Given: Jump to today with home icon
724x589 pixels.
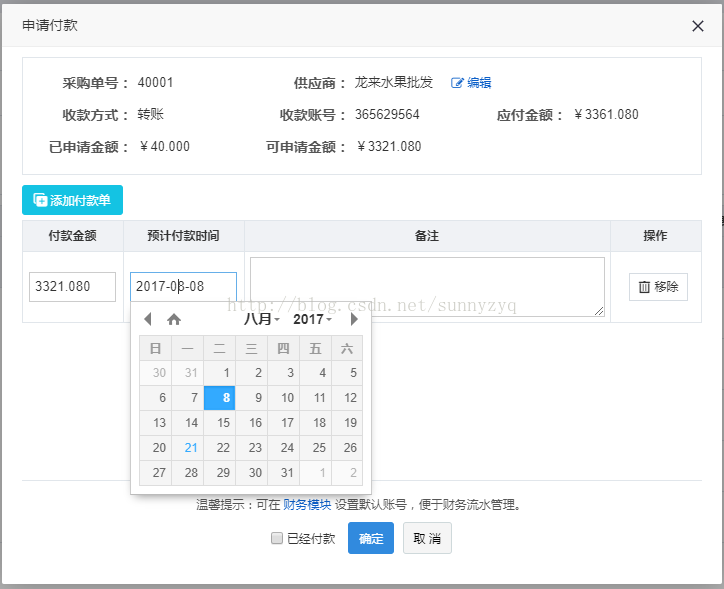Looking at the screenshot, I should 174,319.
